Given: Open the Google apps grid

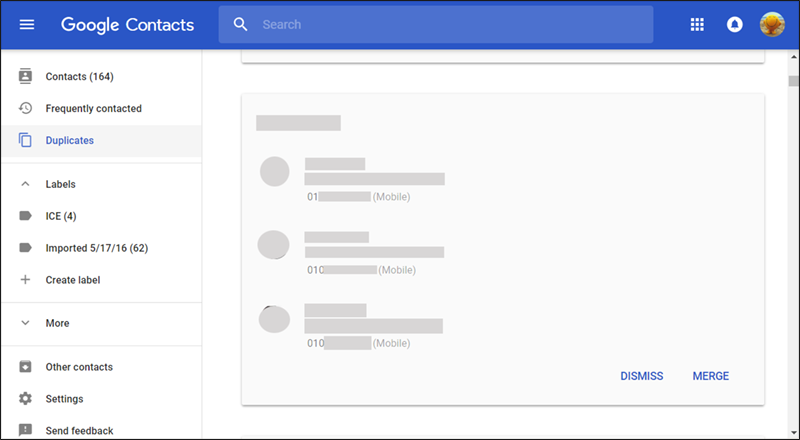Looking at the screenshot, I should coord(697,24).
